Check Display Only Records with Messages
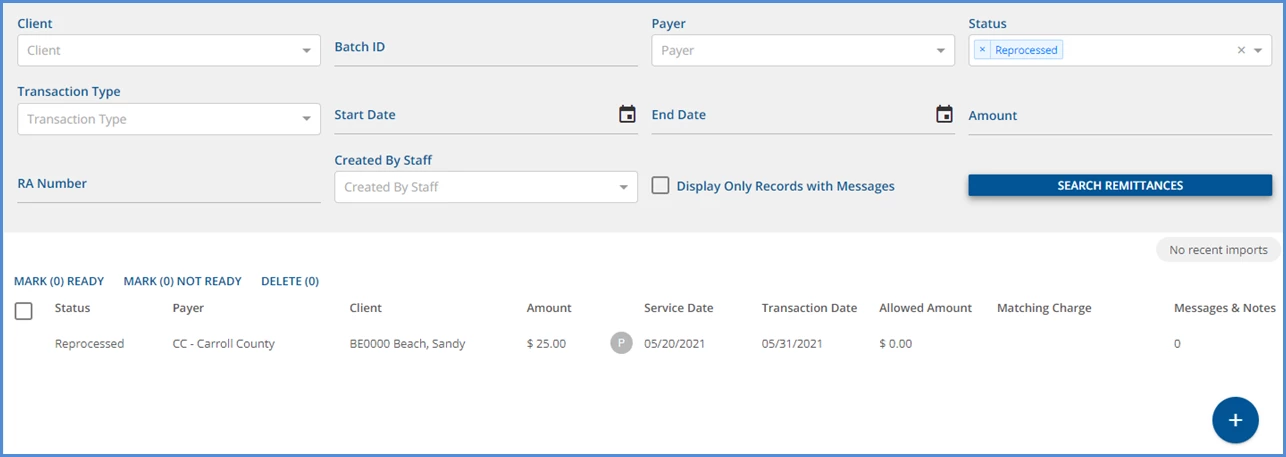Viewport: 1286px width, 457px height. click(660, 186)
